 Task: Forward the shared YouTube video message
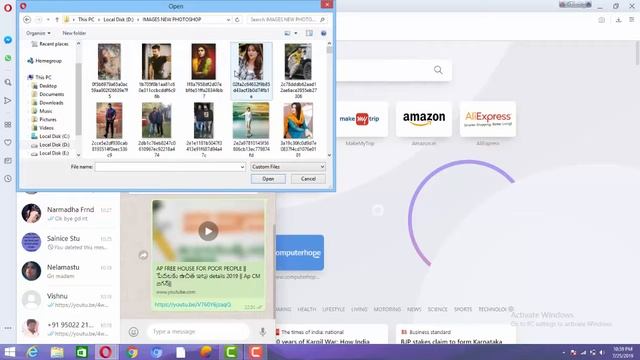143,255
